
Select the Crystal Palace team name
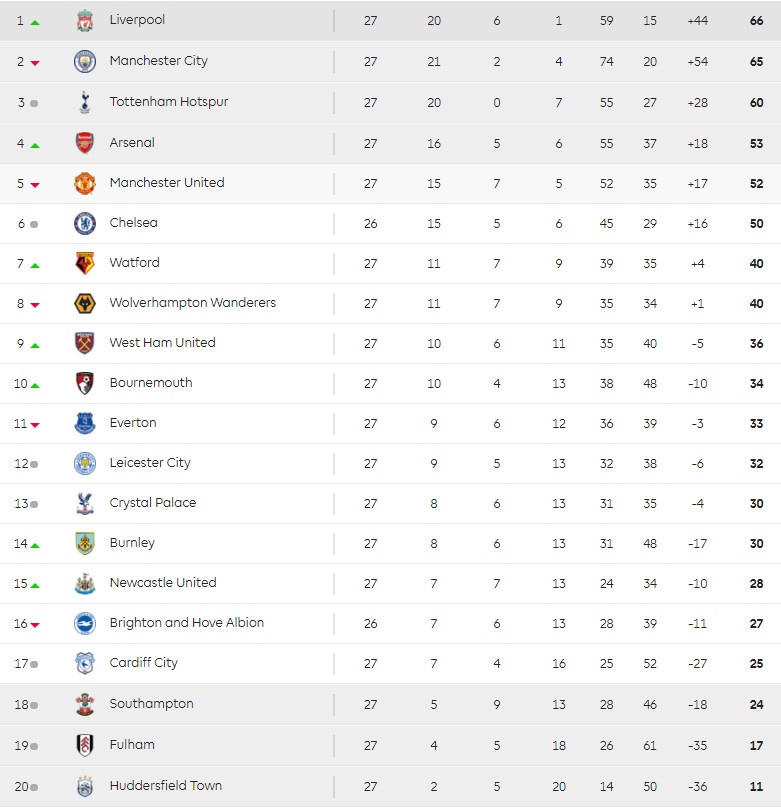[153, 503]
